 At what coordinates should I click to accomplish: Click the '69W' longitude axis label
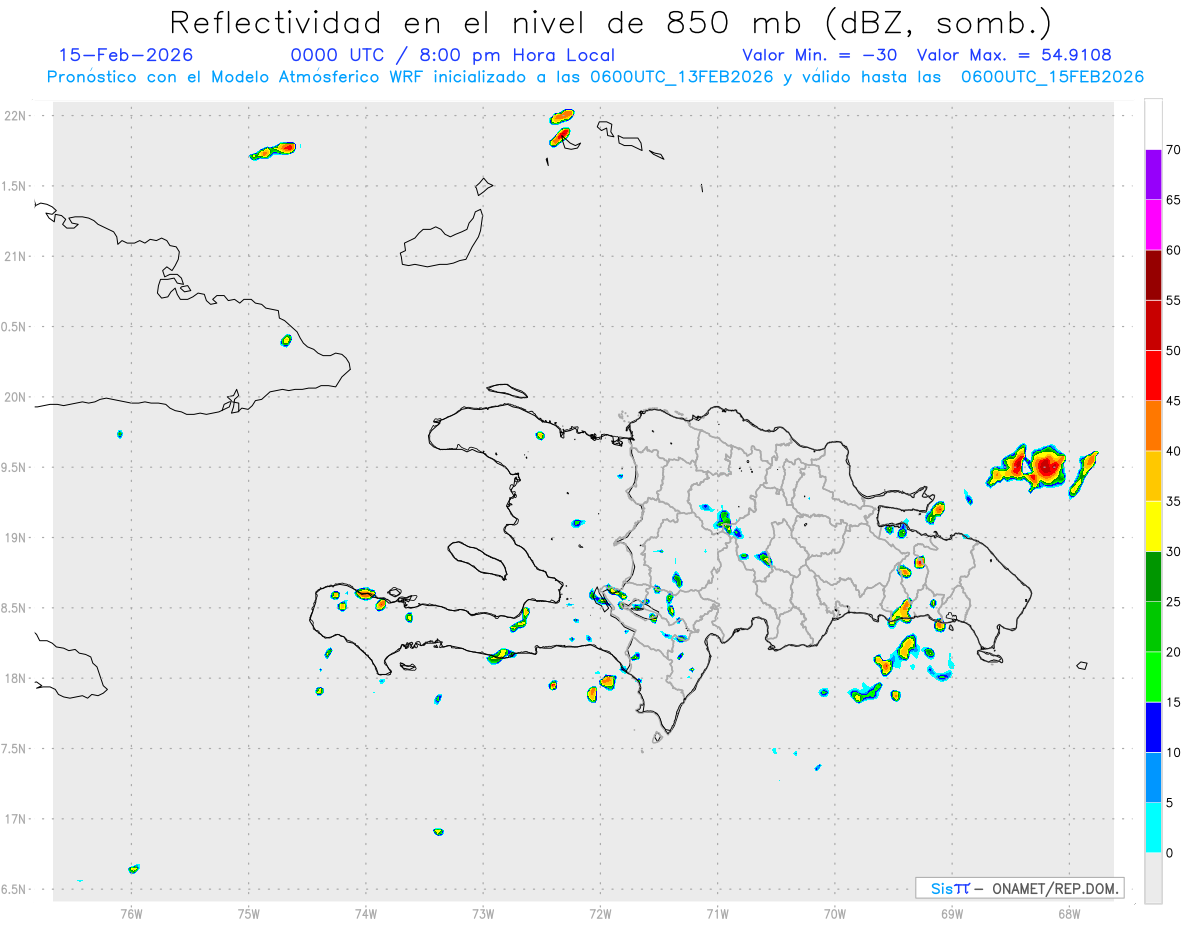pos(952,914)
